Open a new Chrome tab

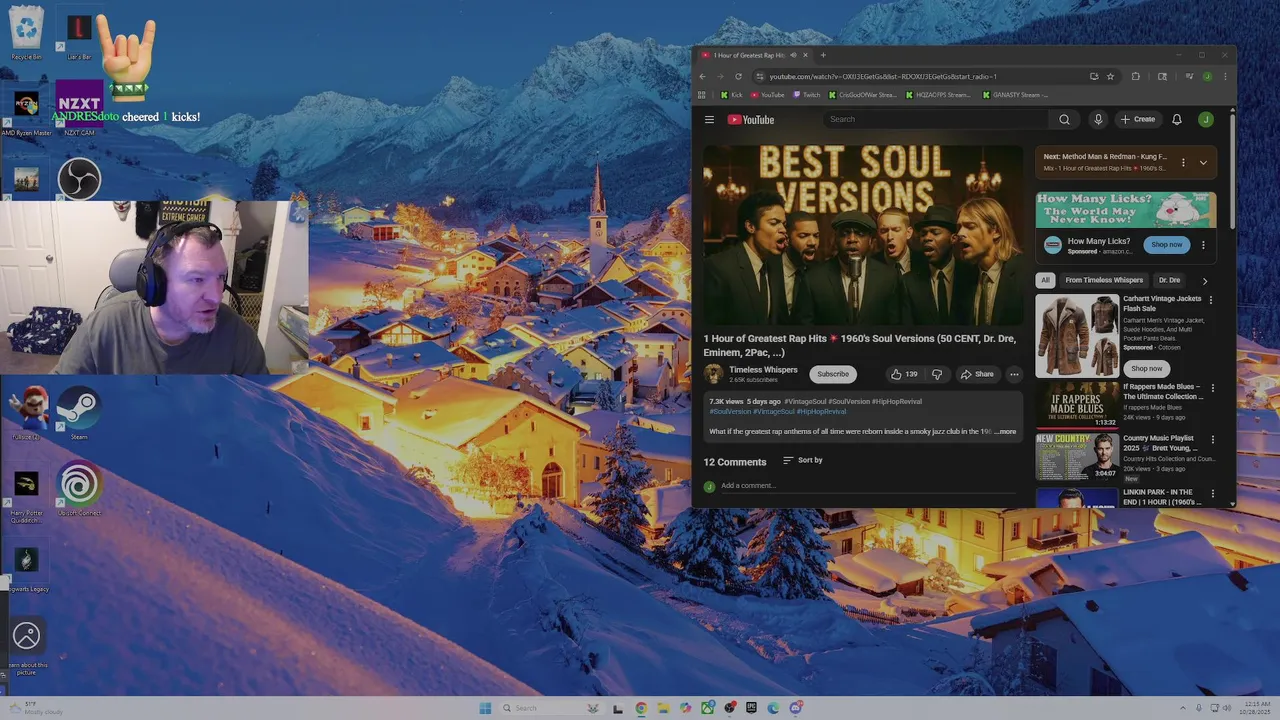click(823, 55)
